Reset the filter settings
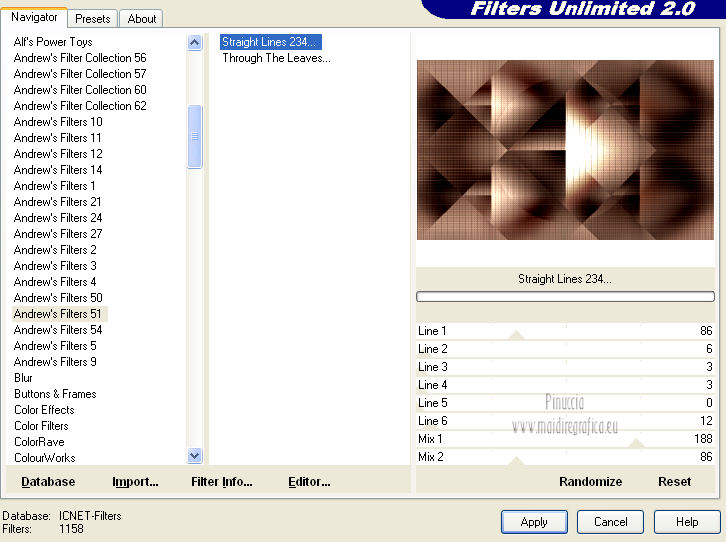Viewport: 726px width, 542px height. tap(674, 482)
